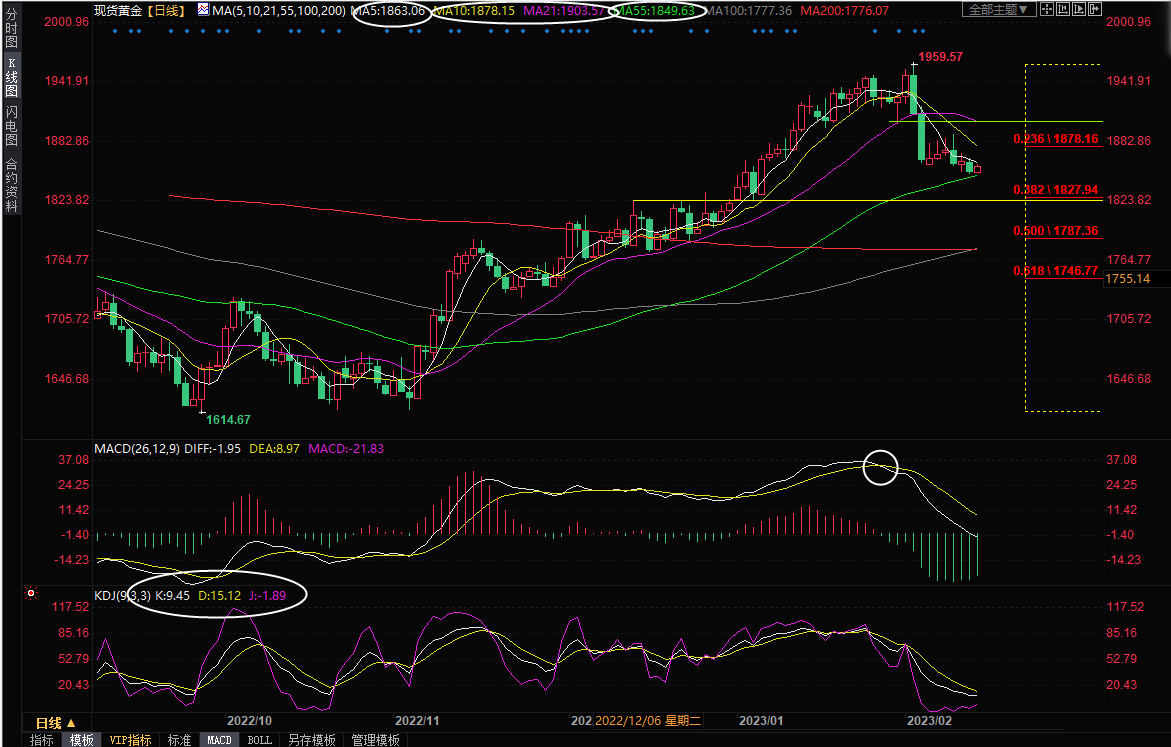Switch to the 标准 template
This screenshot has height=747, width=1171.
pyautogui.click(x=179, y=740)
